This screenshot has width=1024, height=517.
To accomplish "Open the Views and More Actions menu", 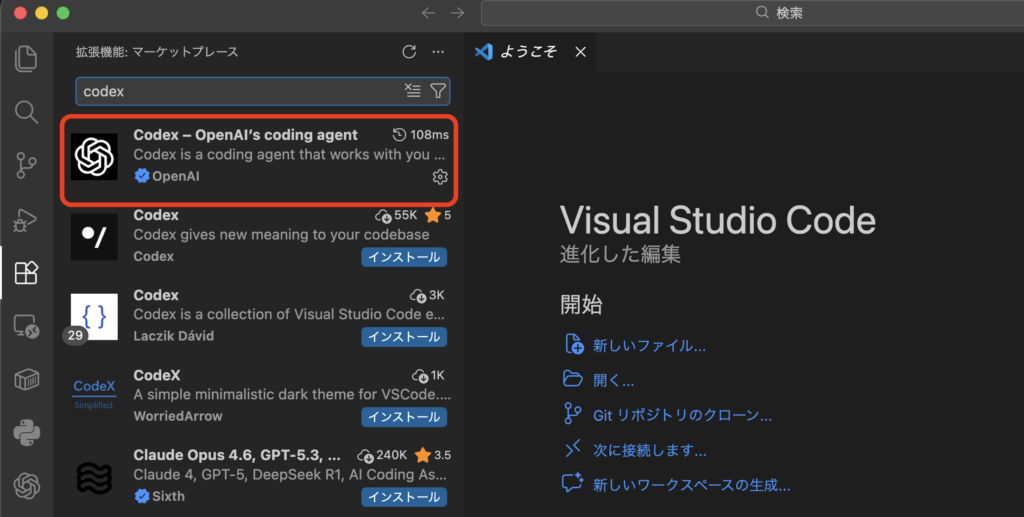I will (437, 52).
